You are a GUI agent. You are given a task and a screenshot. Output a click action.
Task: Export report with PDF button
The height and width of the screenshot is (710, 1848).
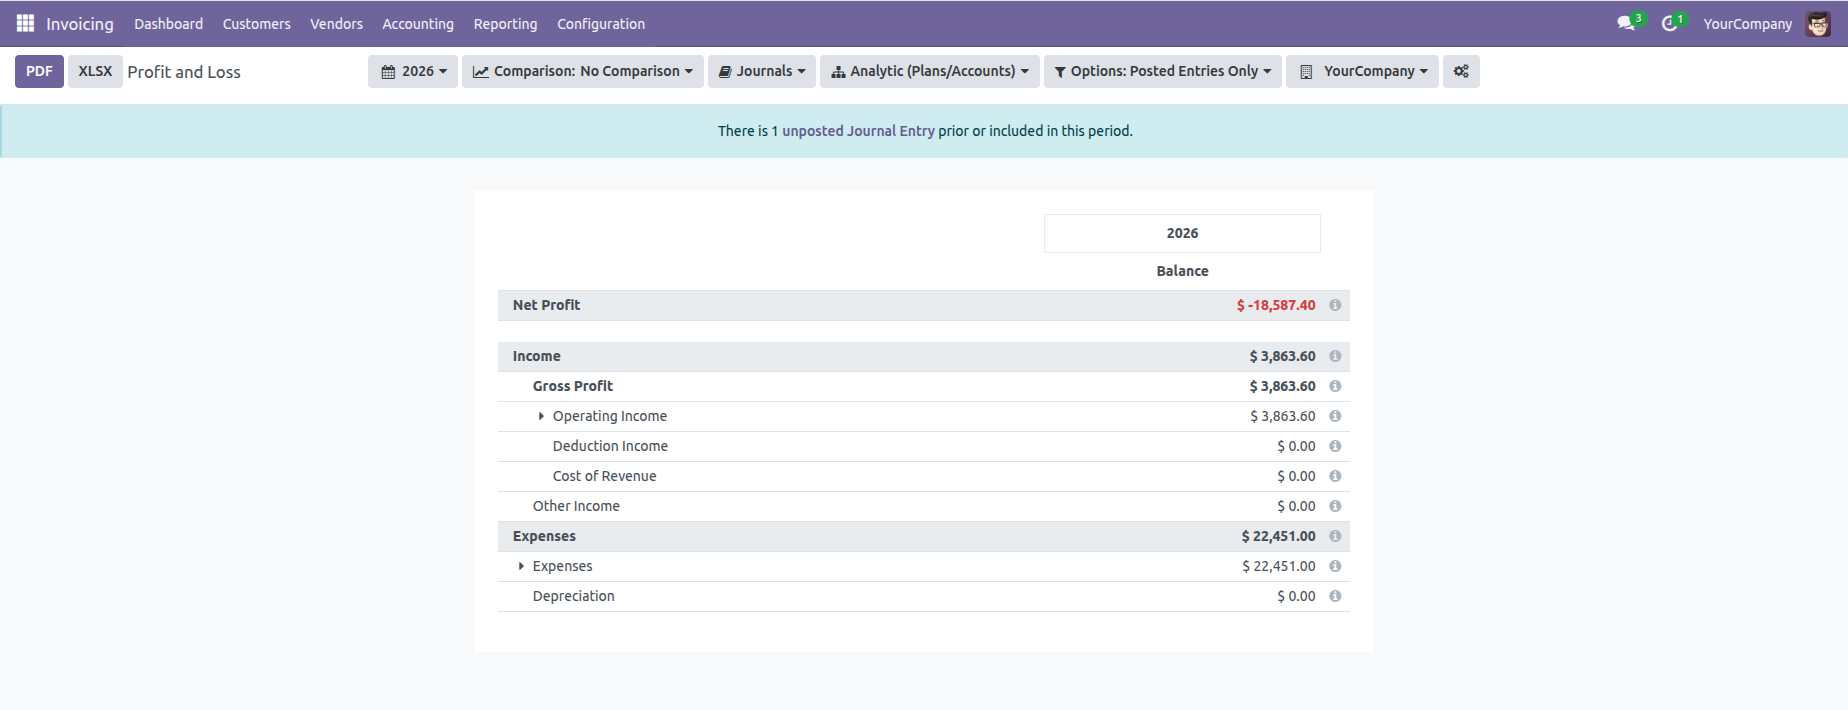click(39, 71)
